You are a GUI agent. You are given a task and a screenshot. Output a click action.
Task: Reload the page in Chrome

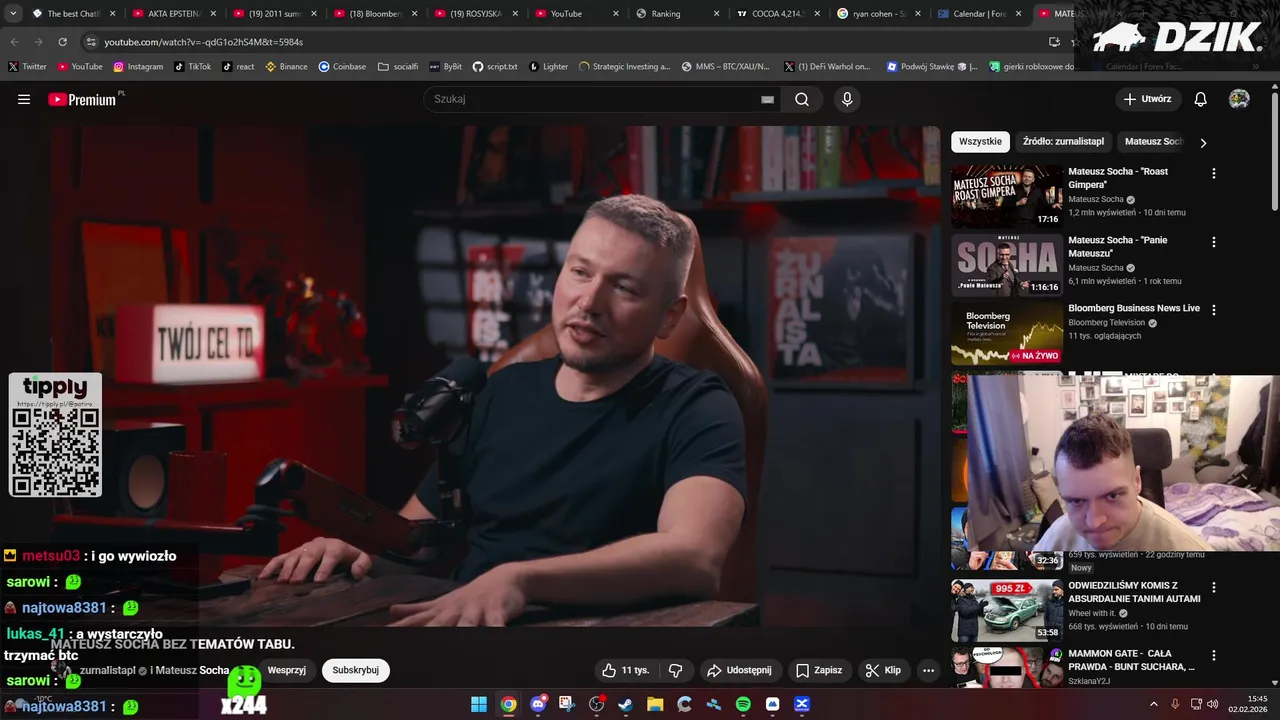coord(62,42)
